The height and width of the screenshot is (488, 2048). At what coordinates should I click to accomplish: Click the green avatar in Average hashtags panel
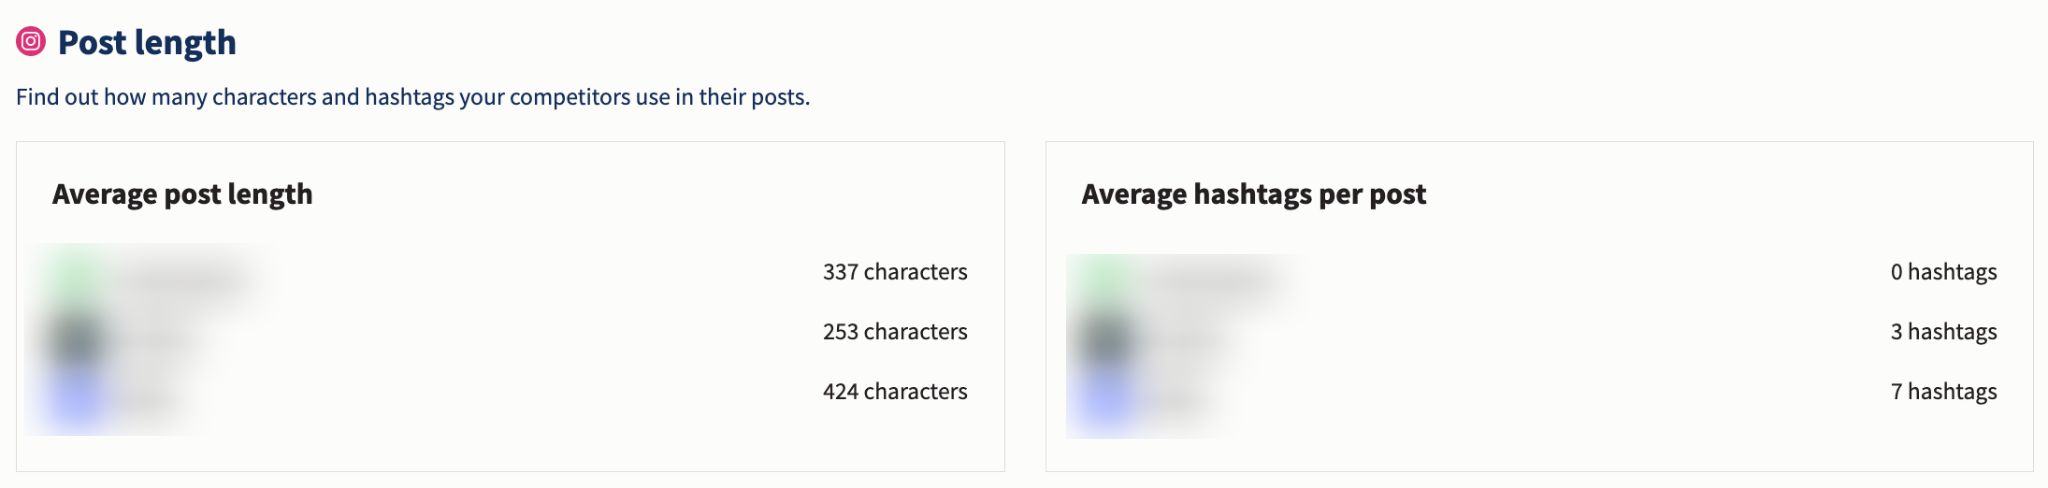coord(1107,282)
